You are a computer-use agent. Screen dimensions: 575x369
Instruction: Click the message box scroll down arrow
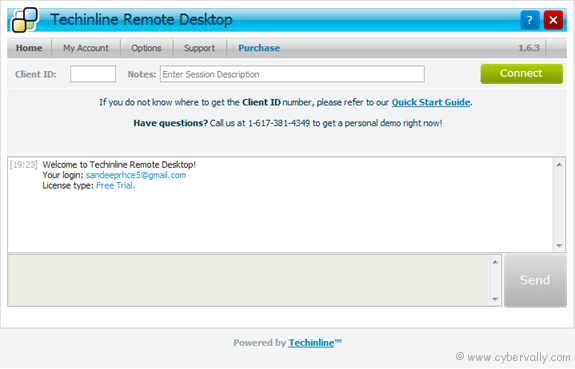click(x=495, y=299)
